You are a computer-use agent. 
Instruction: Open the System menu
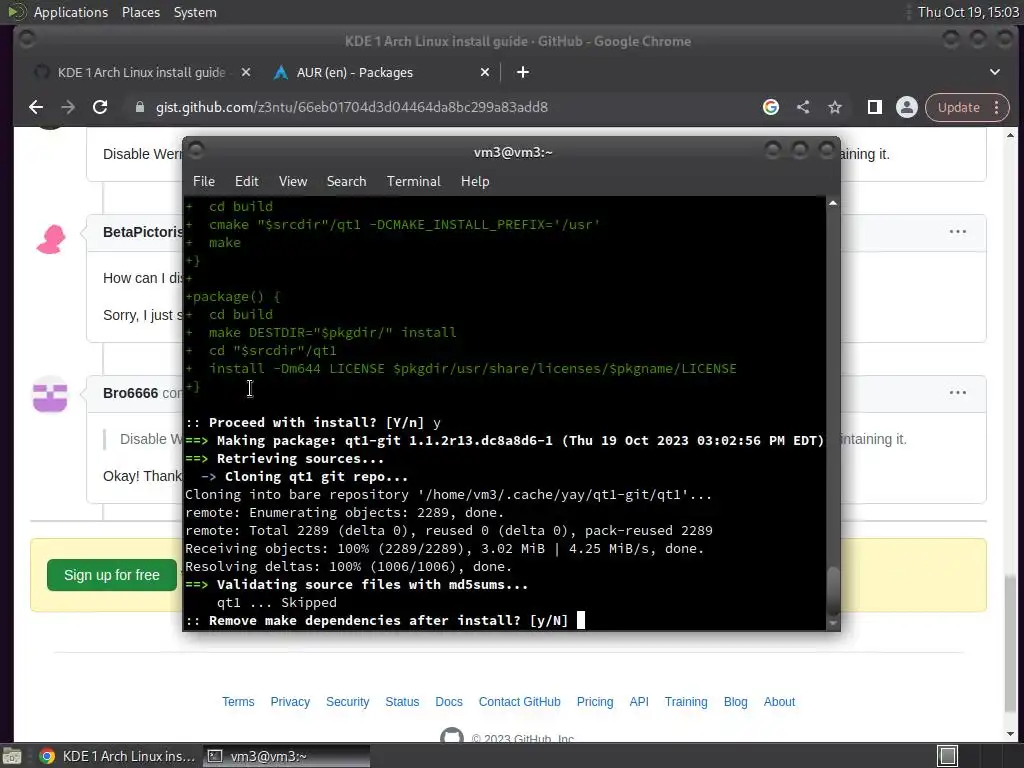(195, 12)
